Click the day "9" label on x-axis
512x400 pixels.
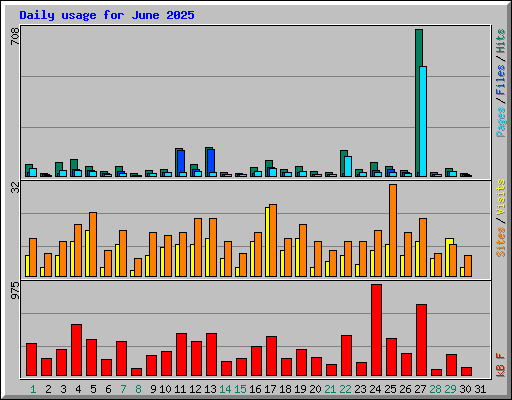pos(153,389)
